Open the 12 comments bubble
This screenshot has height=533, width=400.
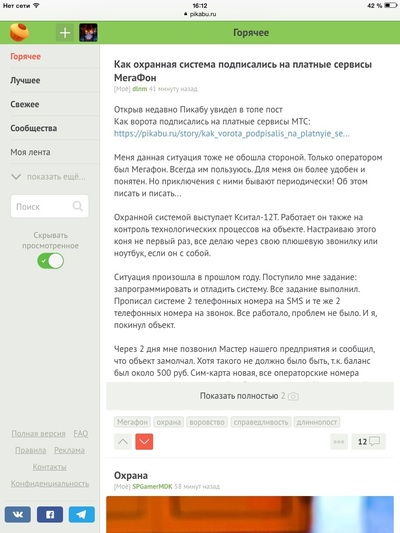369,442
